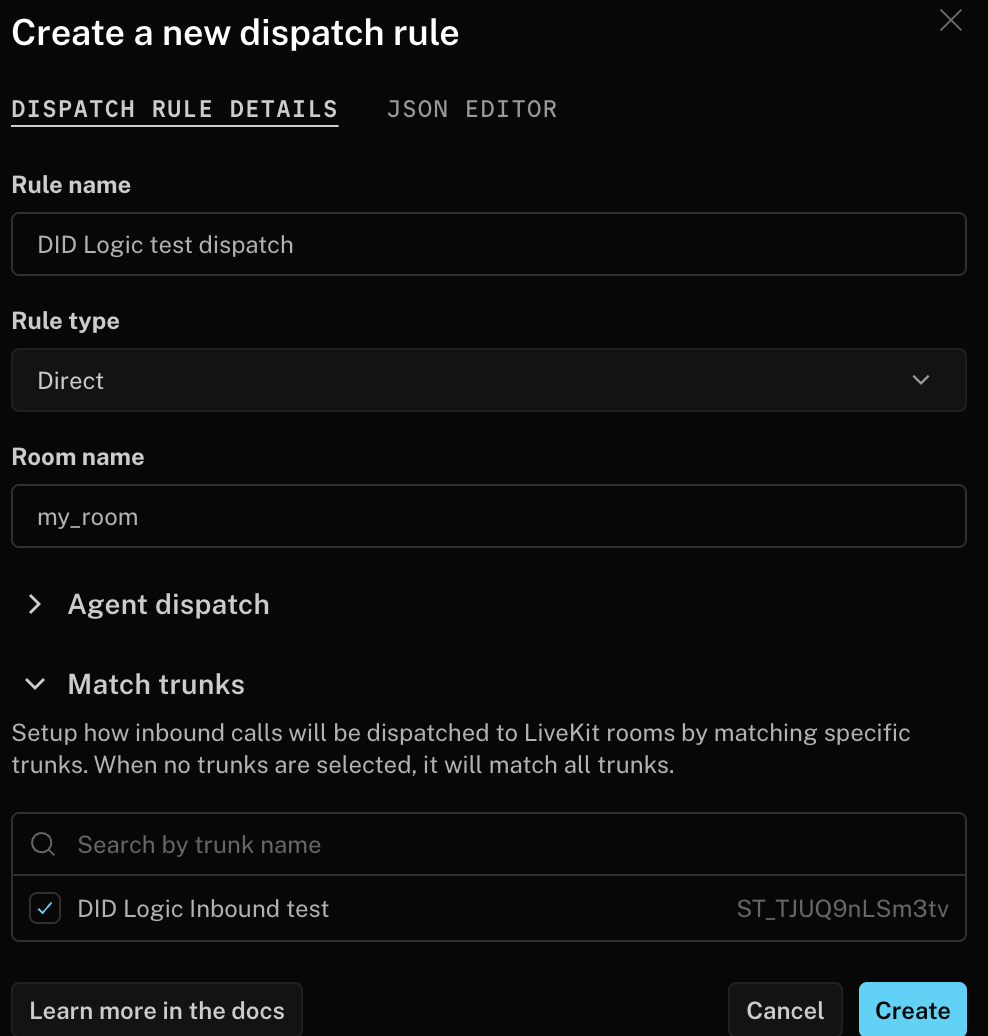The width and height of the screenshot is (988, 1036).
Task: Click the Room name text field
Action: 488,517
